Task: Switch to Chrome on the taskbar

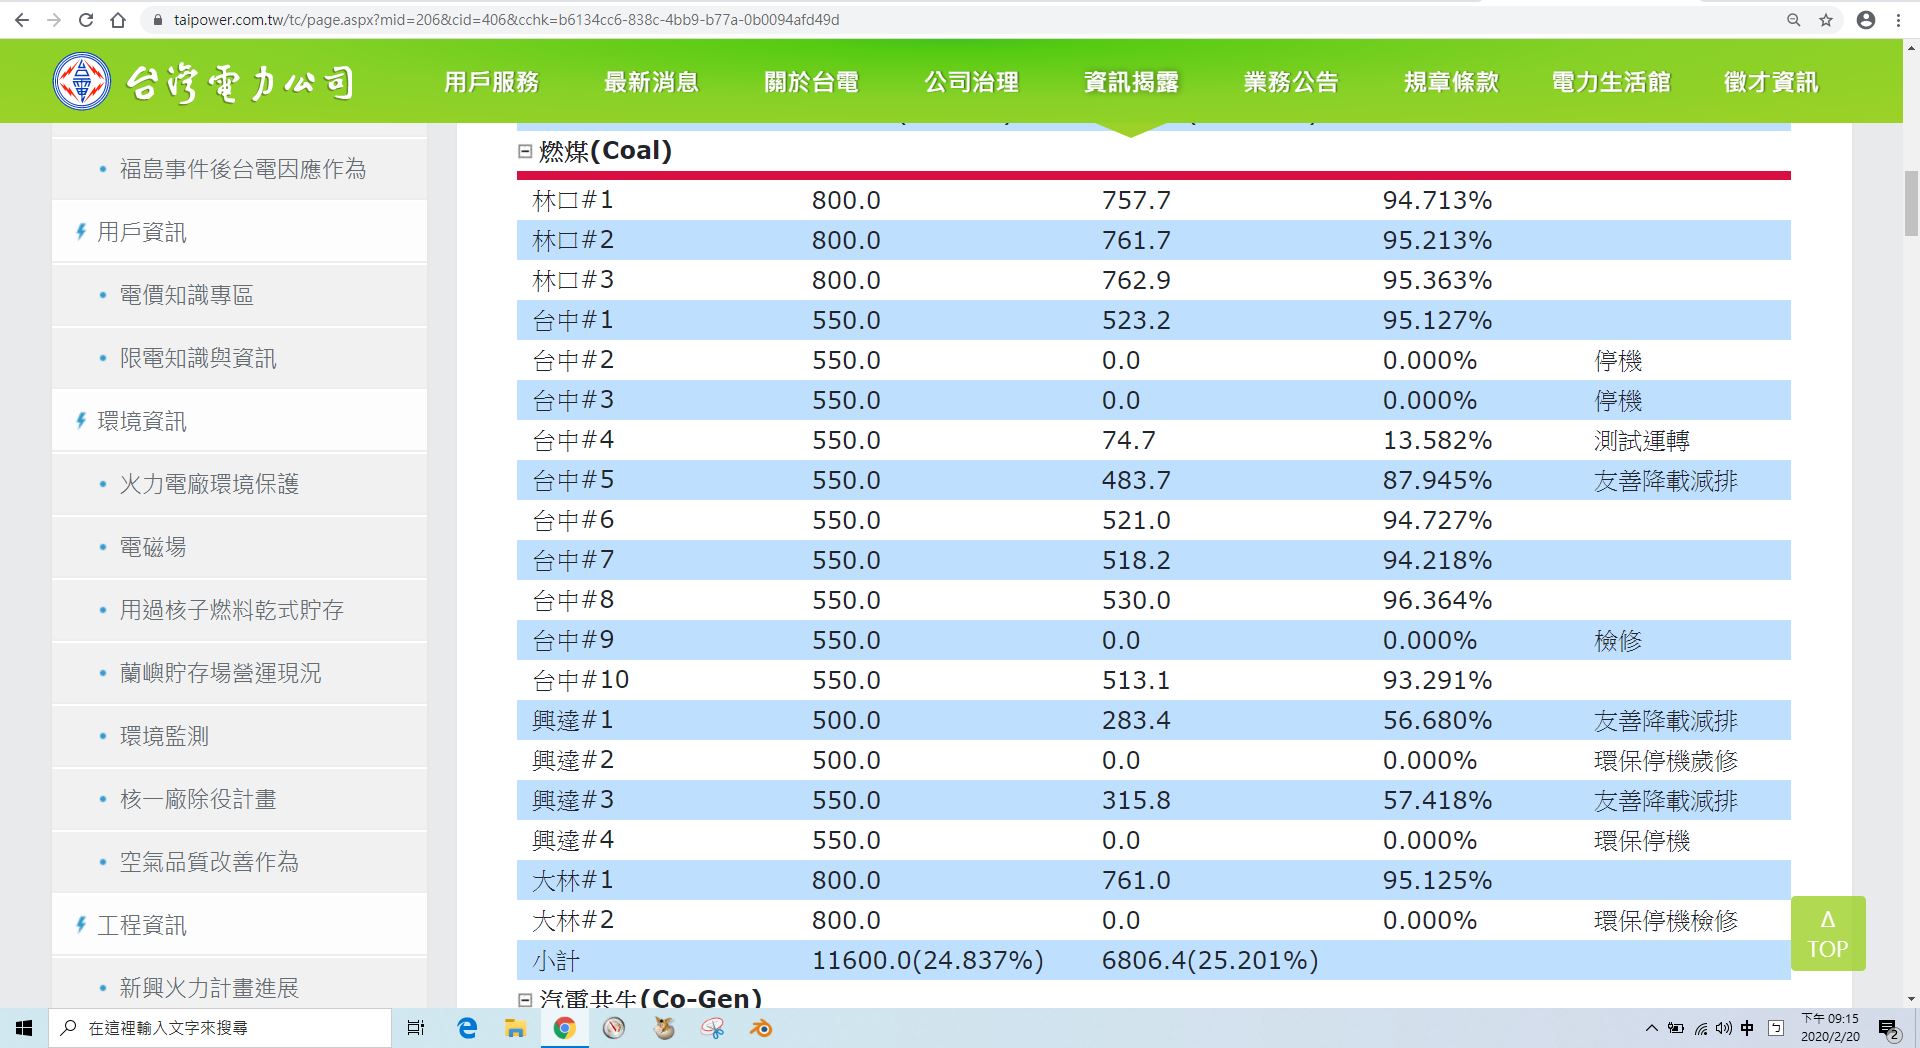Action: (565, 1028)
